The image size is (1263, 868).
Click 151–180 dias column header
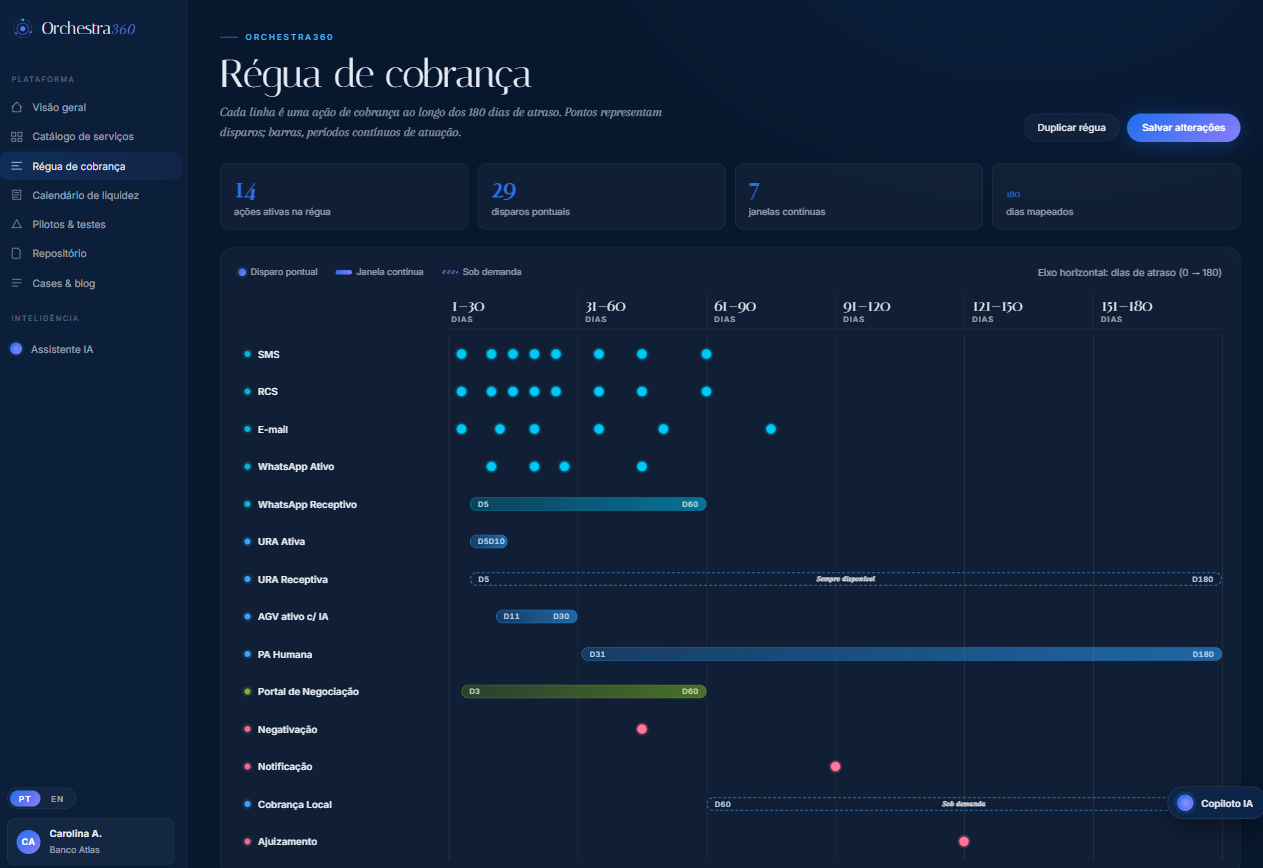1126,311
